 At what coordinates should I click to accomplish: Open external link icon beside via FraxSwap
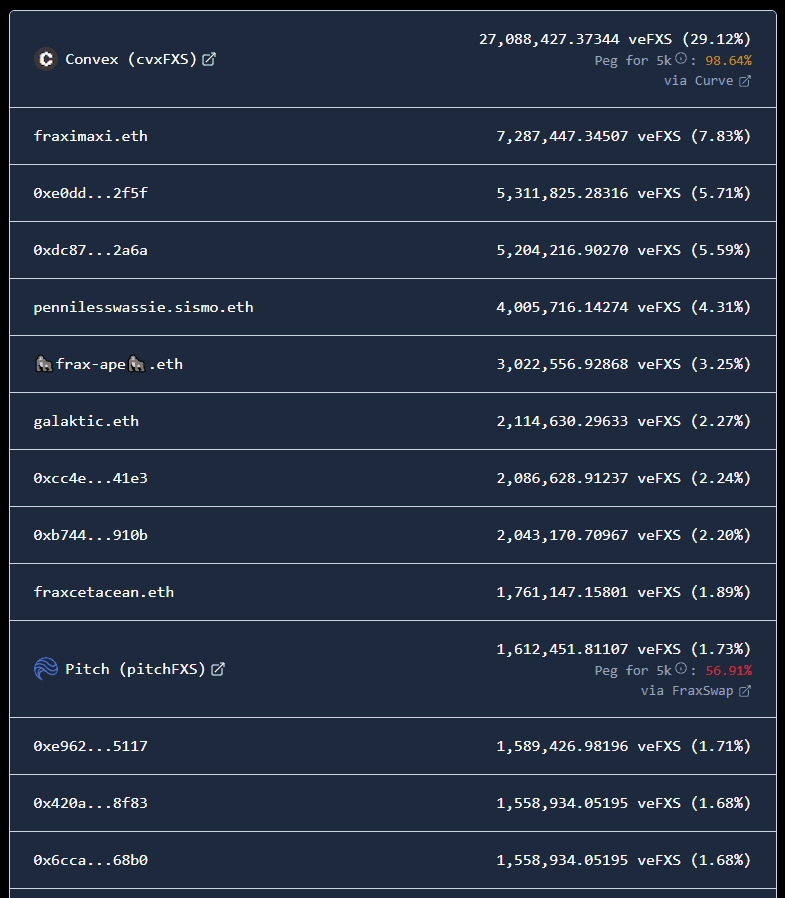point(744,691)
